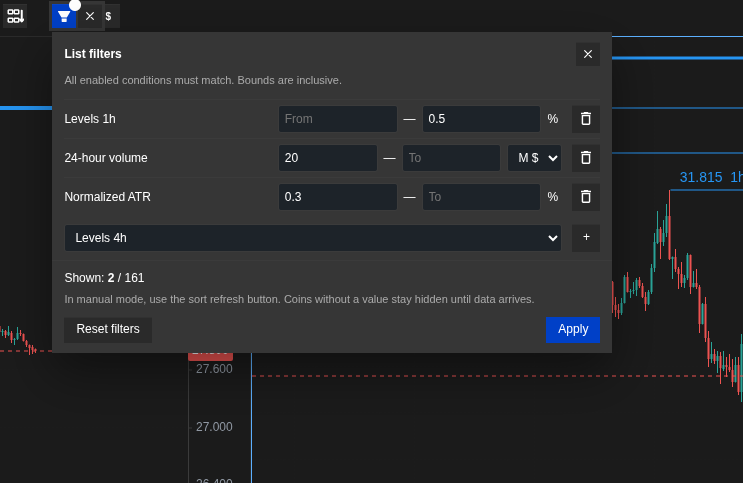Focus the 24-hour volume To field
The width and height of the screenshot is (743, 483).
(x=451, y=158)
